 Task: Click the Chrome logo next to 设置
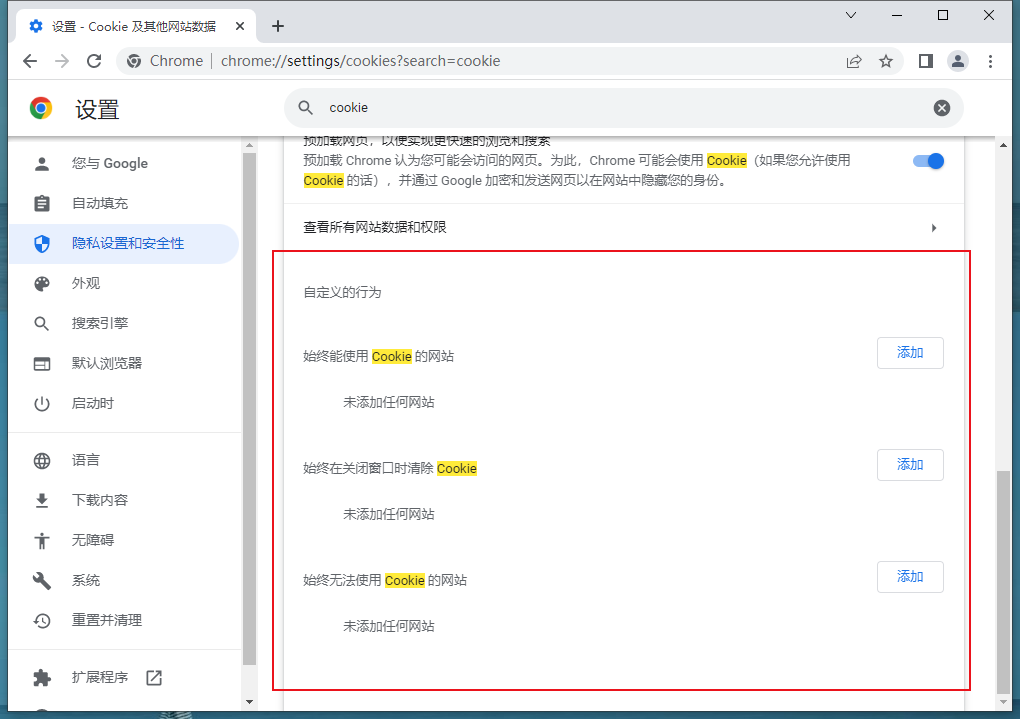(x=41, y=108)
